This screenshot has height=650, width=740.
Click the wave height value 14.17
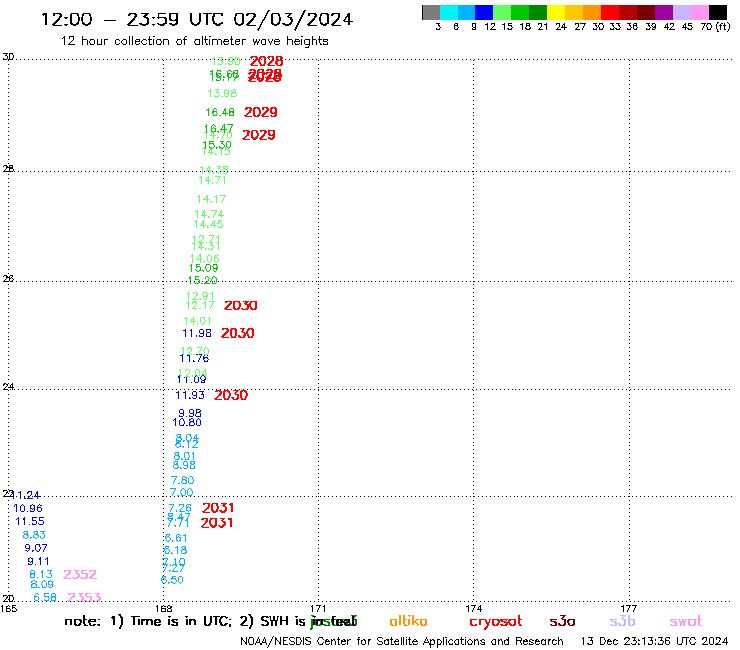click(211, 199)
